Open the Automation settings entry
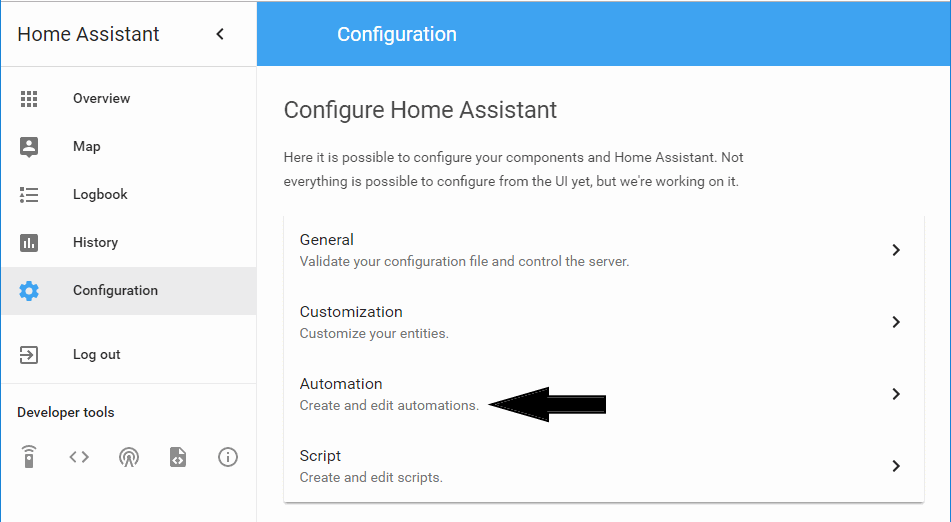The height and width of the screenshot is (522, 951). (x=603, y=394)
